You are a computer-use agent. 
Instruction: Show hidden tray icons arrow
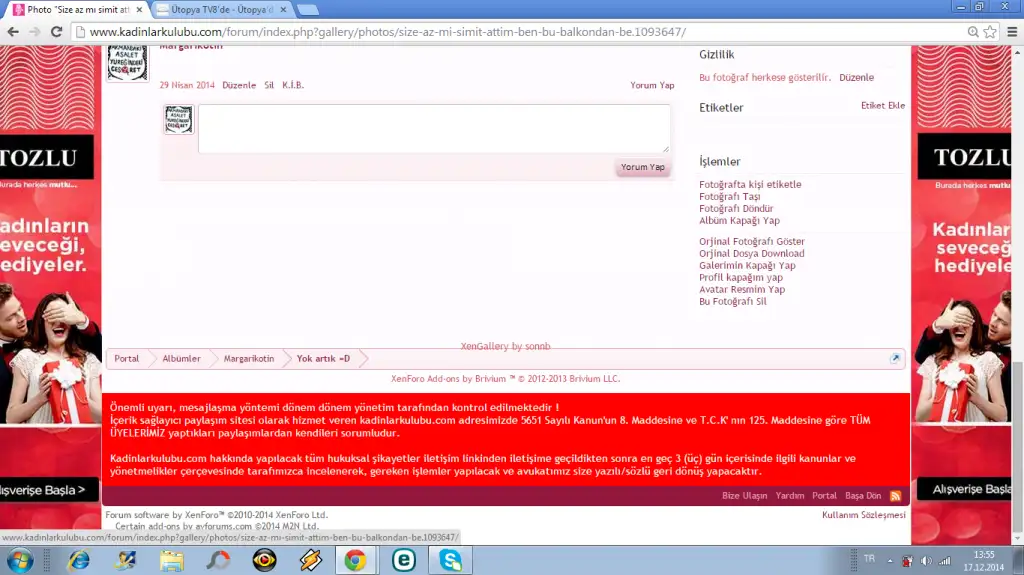click(x=889, y=561)
